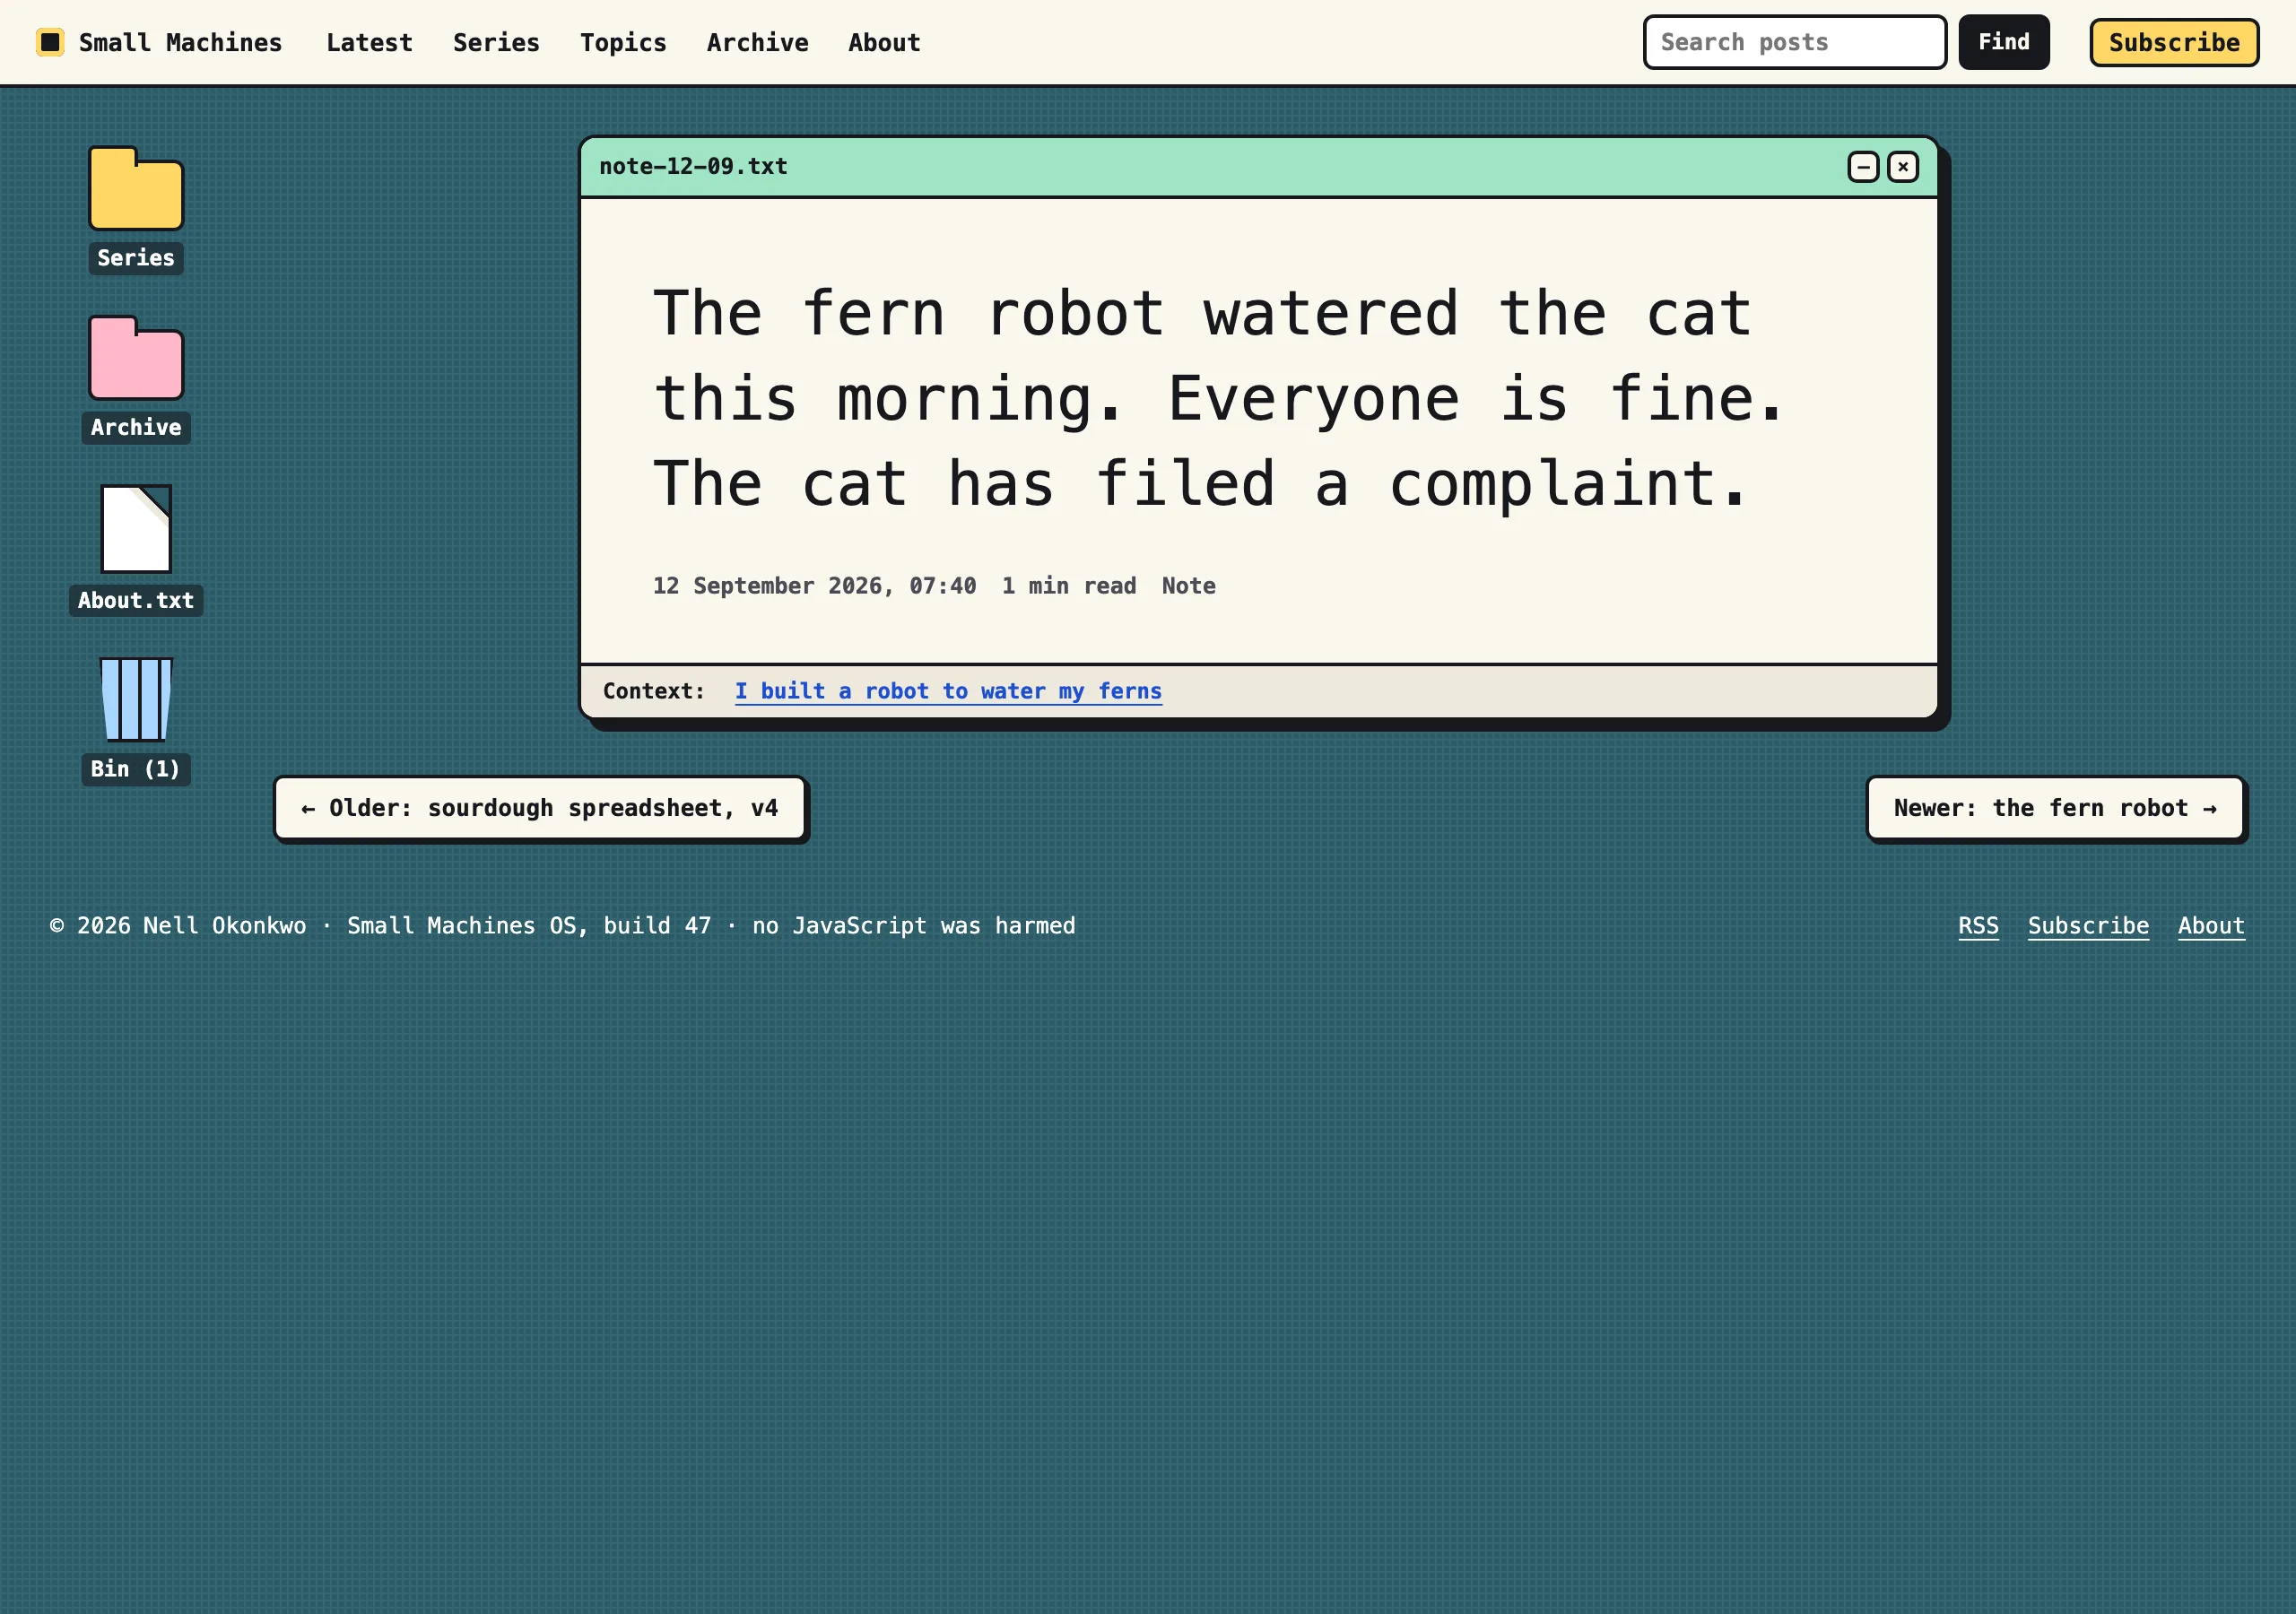Close the note-12-09.txt window
Viewport: 2296px width, 1614px height.
tap(1902, 167)
